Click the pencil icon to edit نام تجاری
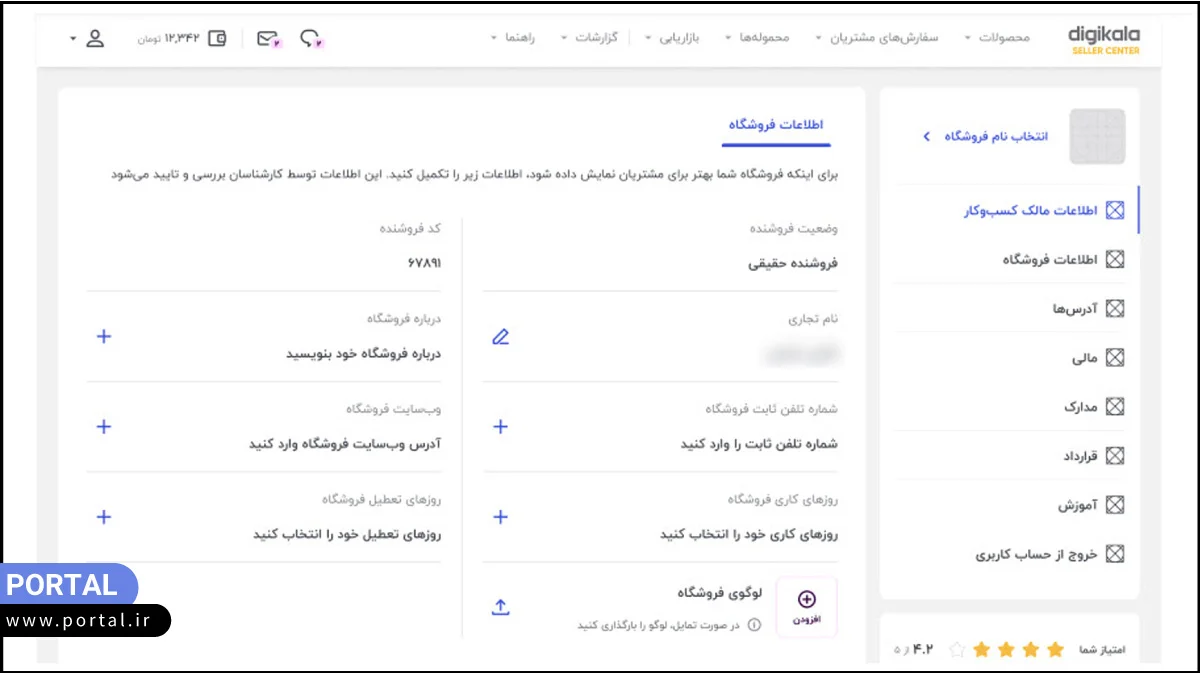Screen dimensions: 1200x673 click(x=500, y=337)
